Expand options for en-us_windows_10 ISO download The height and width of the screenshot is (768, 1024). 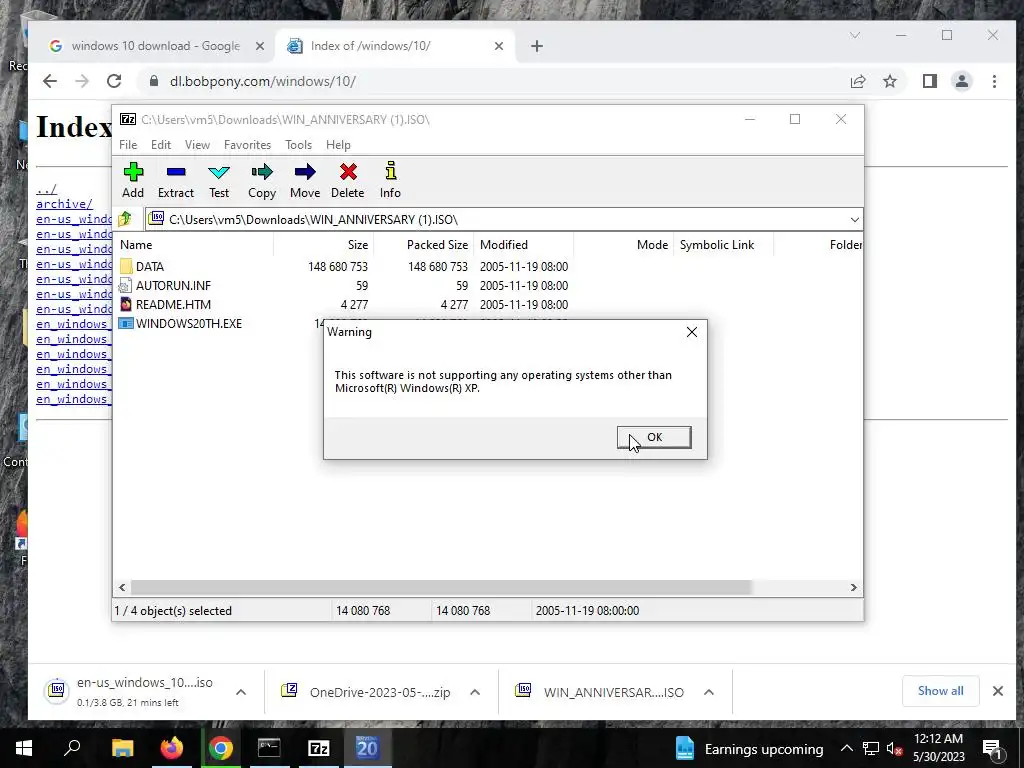point(241,692)
